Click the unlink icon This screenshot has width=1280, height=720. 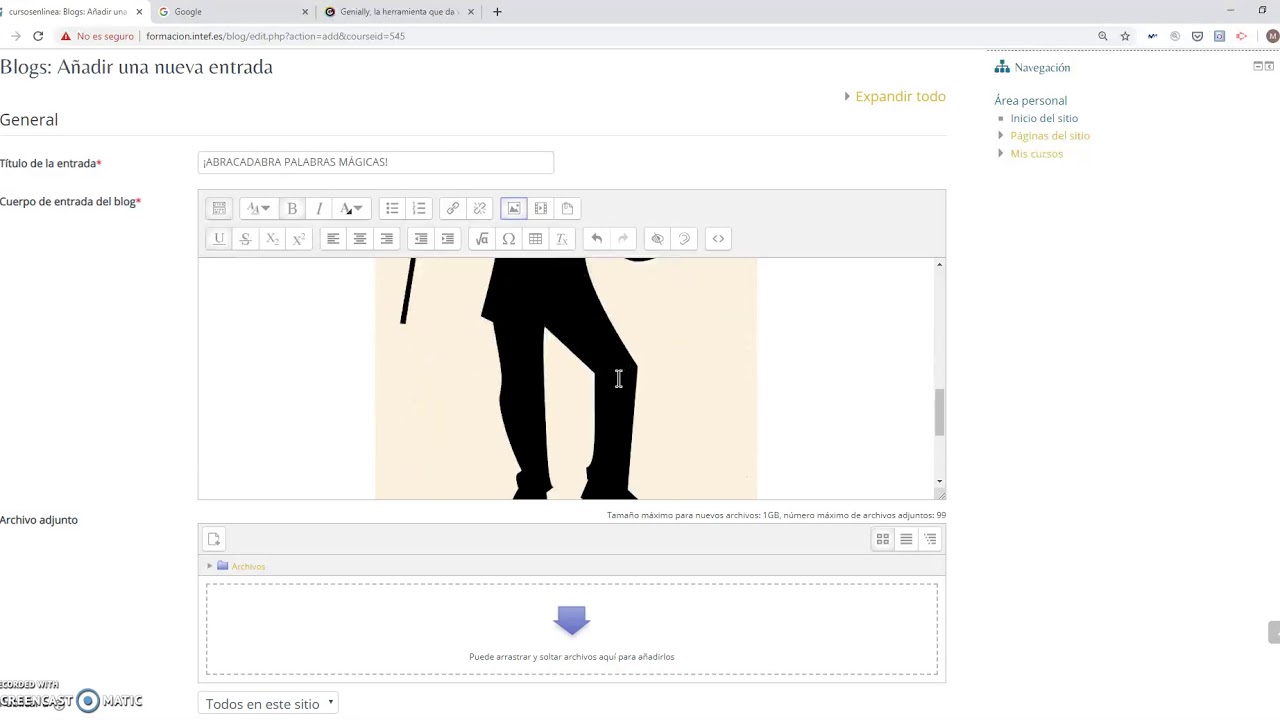point(480,208)
